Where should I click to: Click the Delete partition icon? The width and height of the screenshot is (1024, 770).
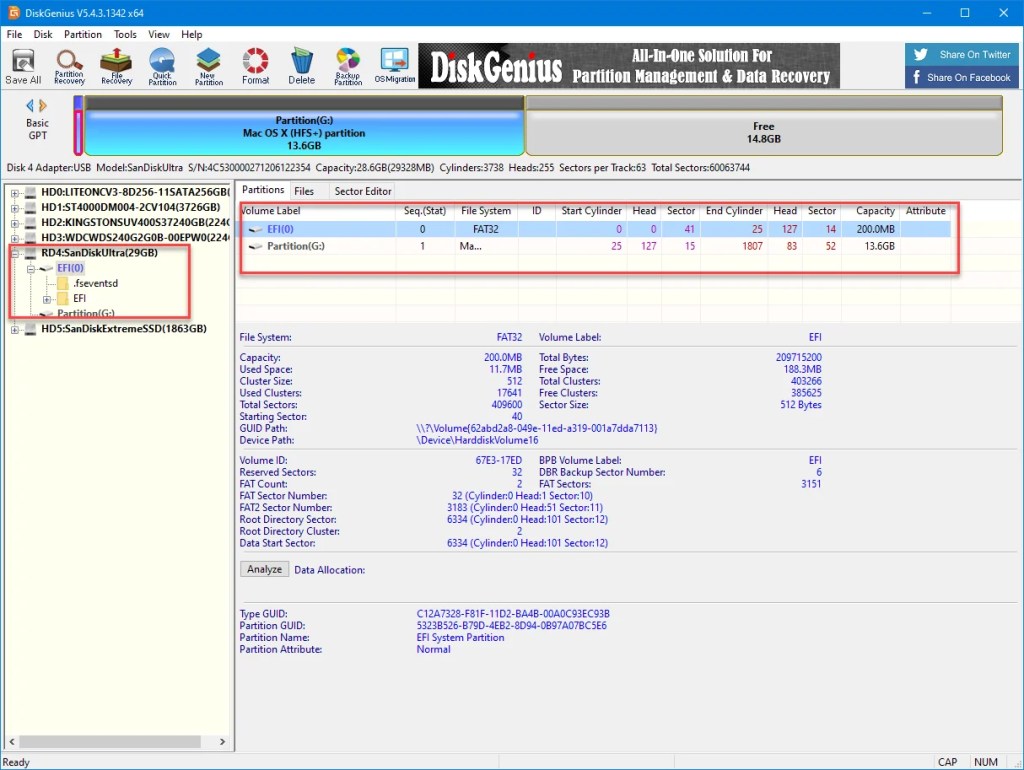click(302, 67)
